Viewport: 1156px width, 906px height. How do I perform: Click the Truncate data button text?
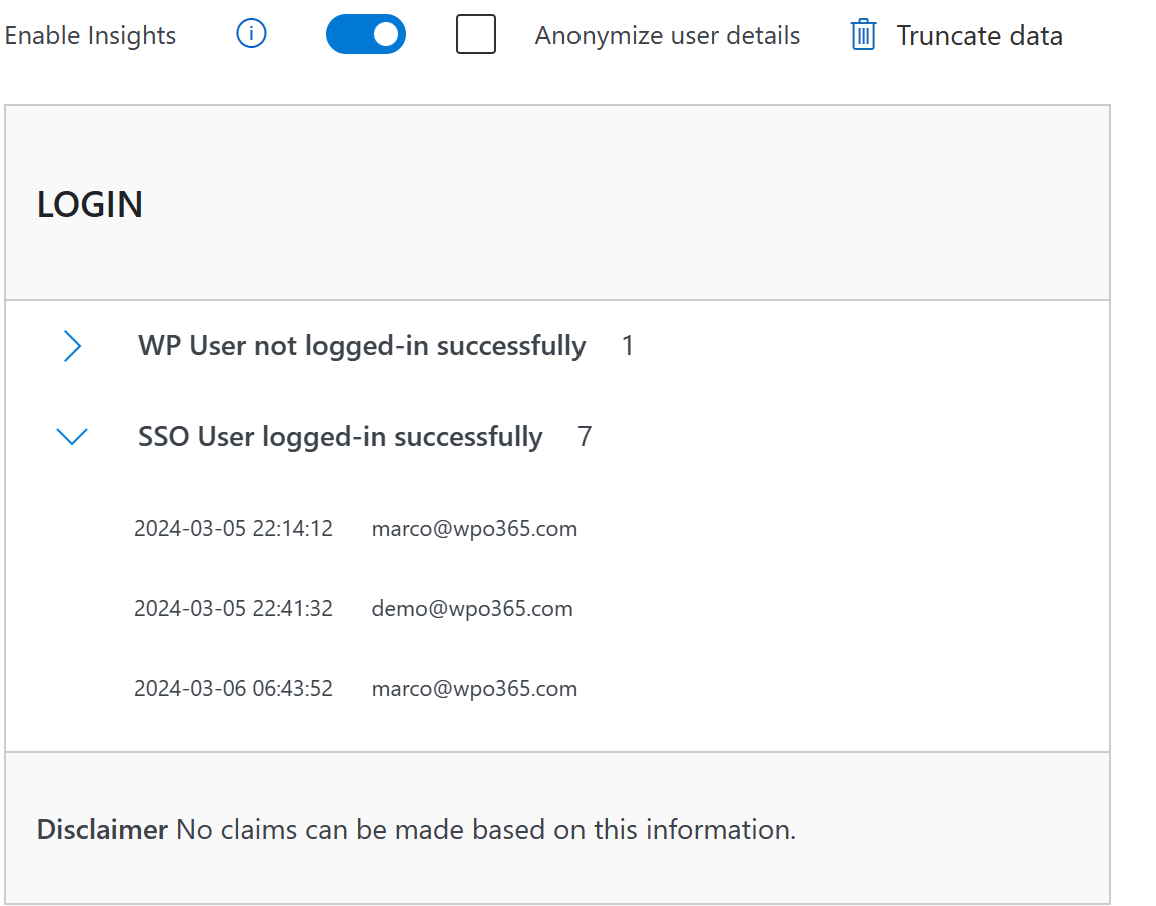[979, 35]
